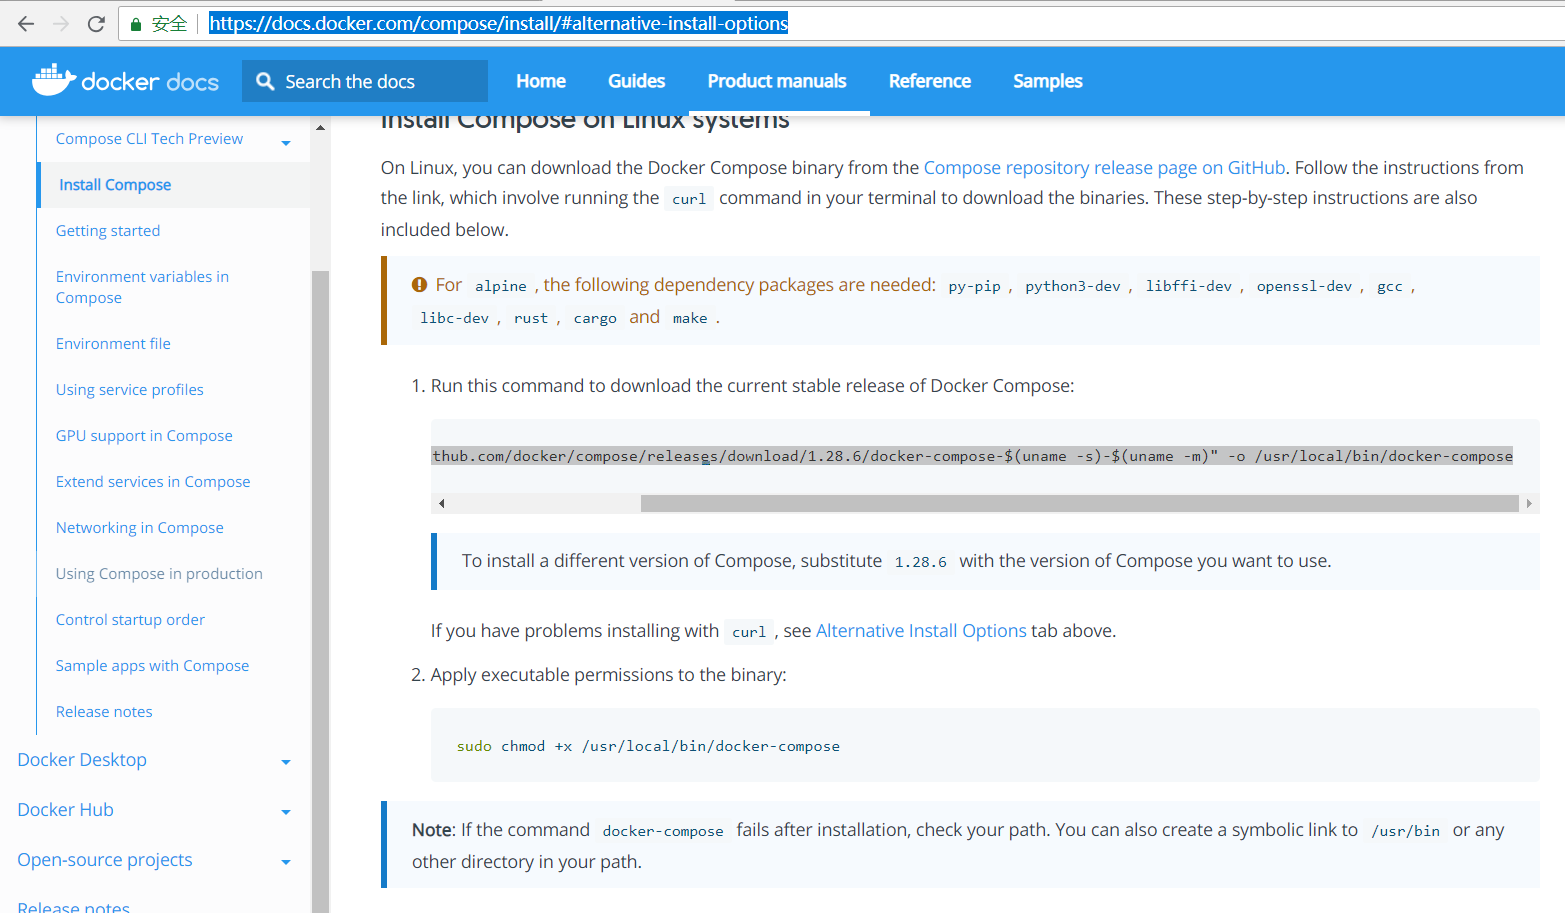1565x913 pixels.
Task: Expand the Docker Desktop section arrow
Action: click(x=286, y=762)
